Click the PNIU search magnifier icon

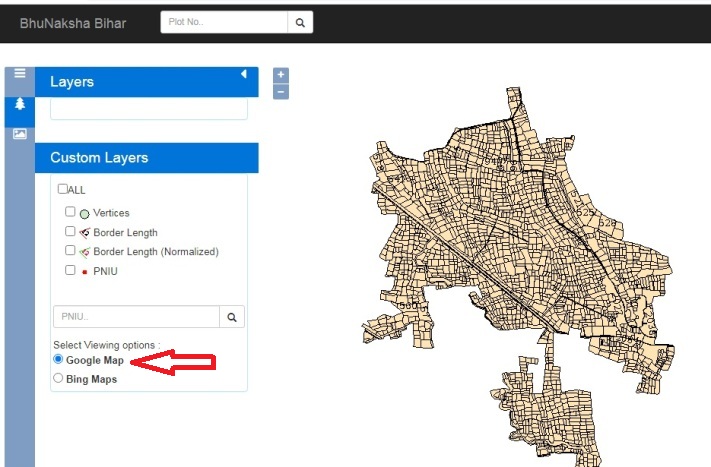tap(232, 317)
